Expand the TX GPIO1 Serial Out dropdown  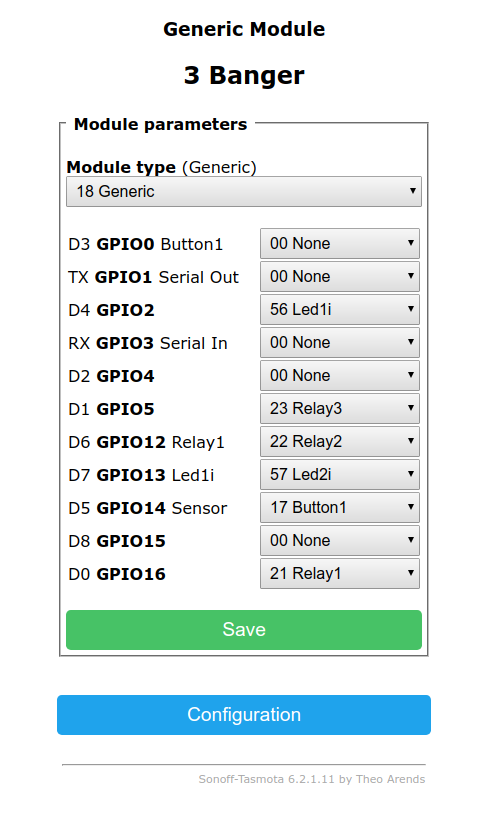339,277
